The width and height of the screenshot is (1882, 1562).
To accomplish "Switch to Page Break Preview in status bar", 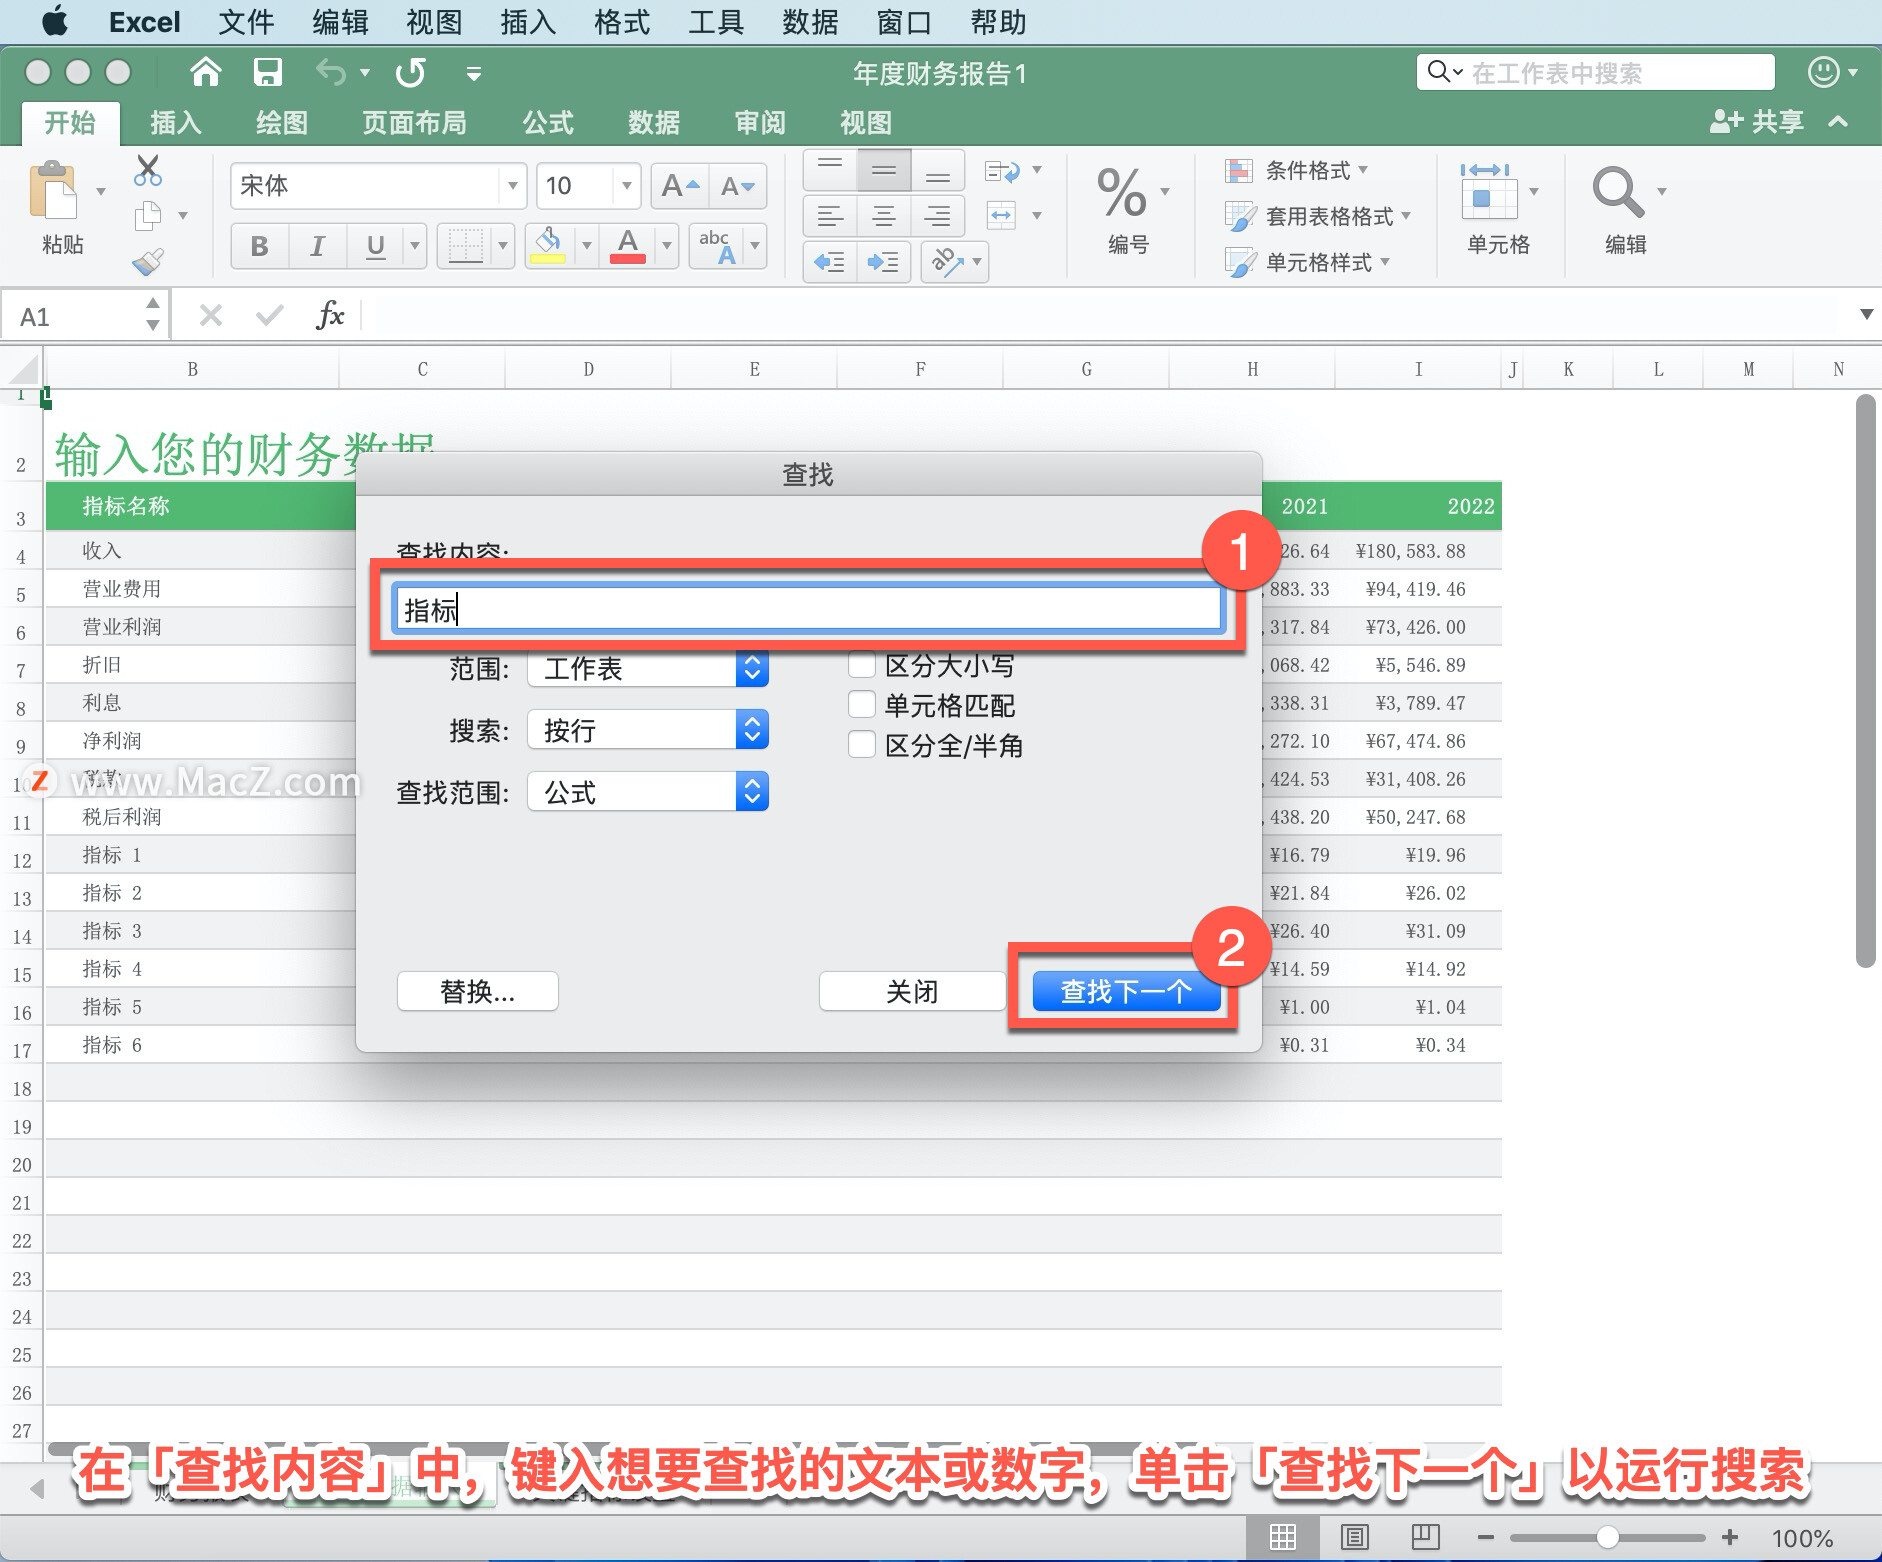I will pos(1425,1537).
